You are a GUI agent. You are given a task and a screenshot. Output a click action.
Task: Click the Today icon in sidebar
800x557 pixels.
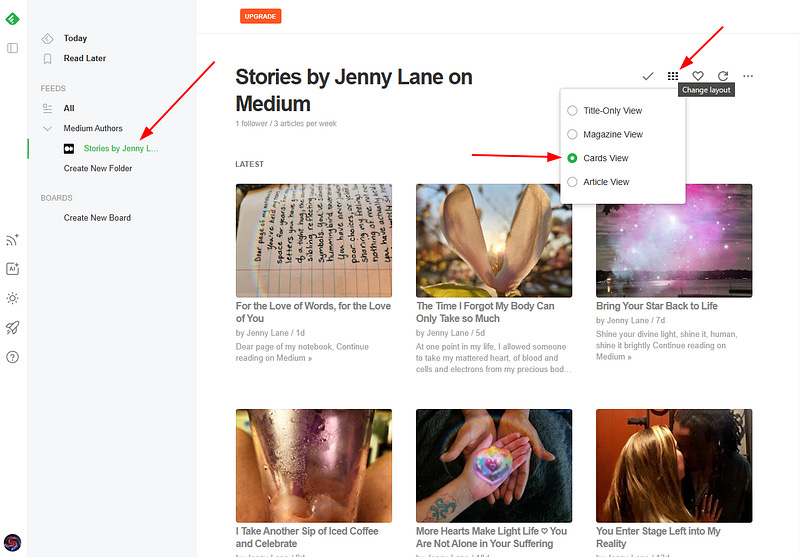[47, 38]
